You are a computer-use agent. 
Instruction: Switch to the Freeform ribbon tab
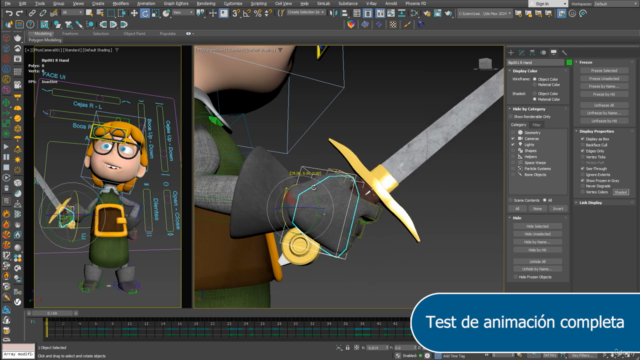tap(70, 34)
